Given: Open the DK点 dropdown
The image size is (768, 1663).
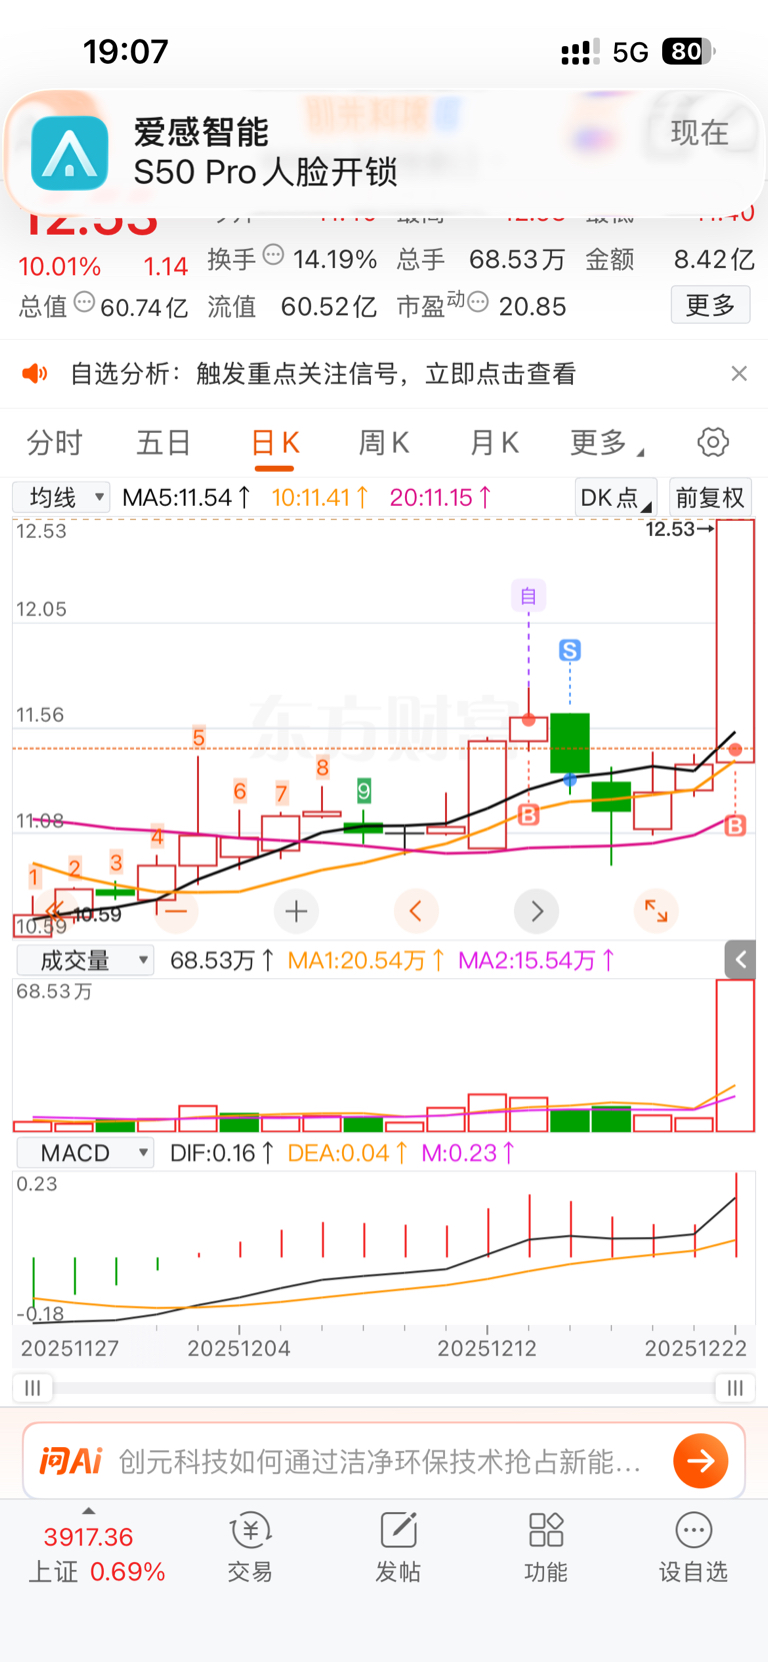Looking at the screenshot, I should coord(615,497).
